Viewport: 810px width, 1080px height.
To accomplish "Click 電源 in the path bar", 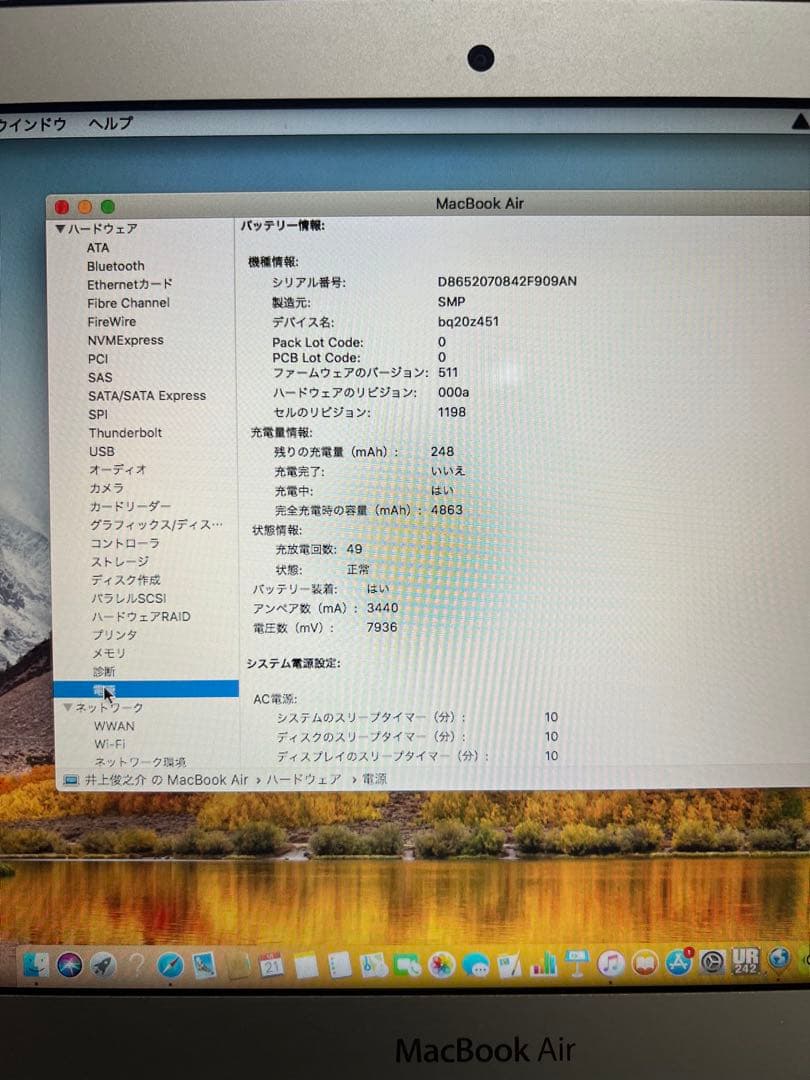I will click(x=375, y=779).
